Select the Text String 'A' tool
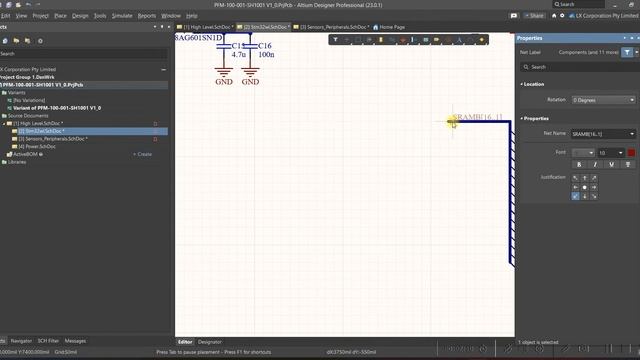 tap(459, 40)
